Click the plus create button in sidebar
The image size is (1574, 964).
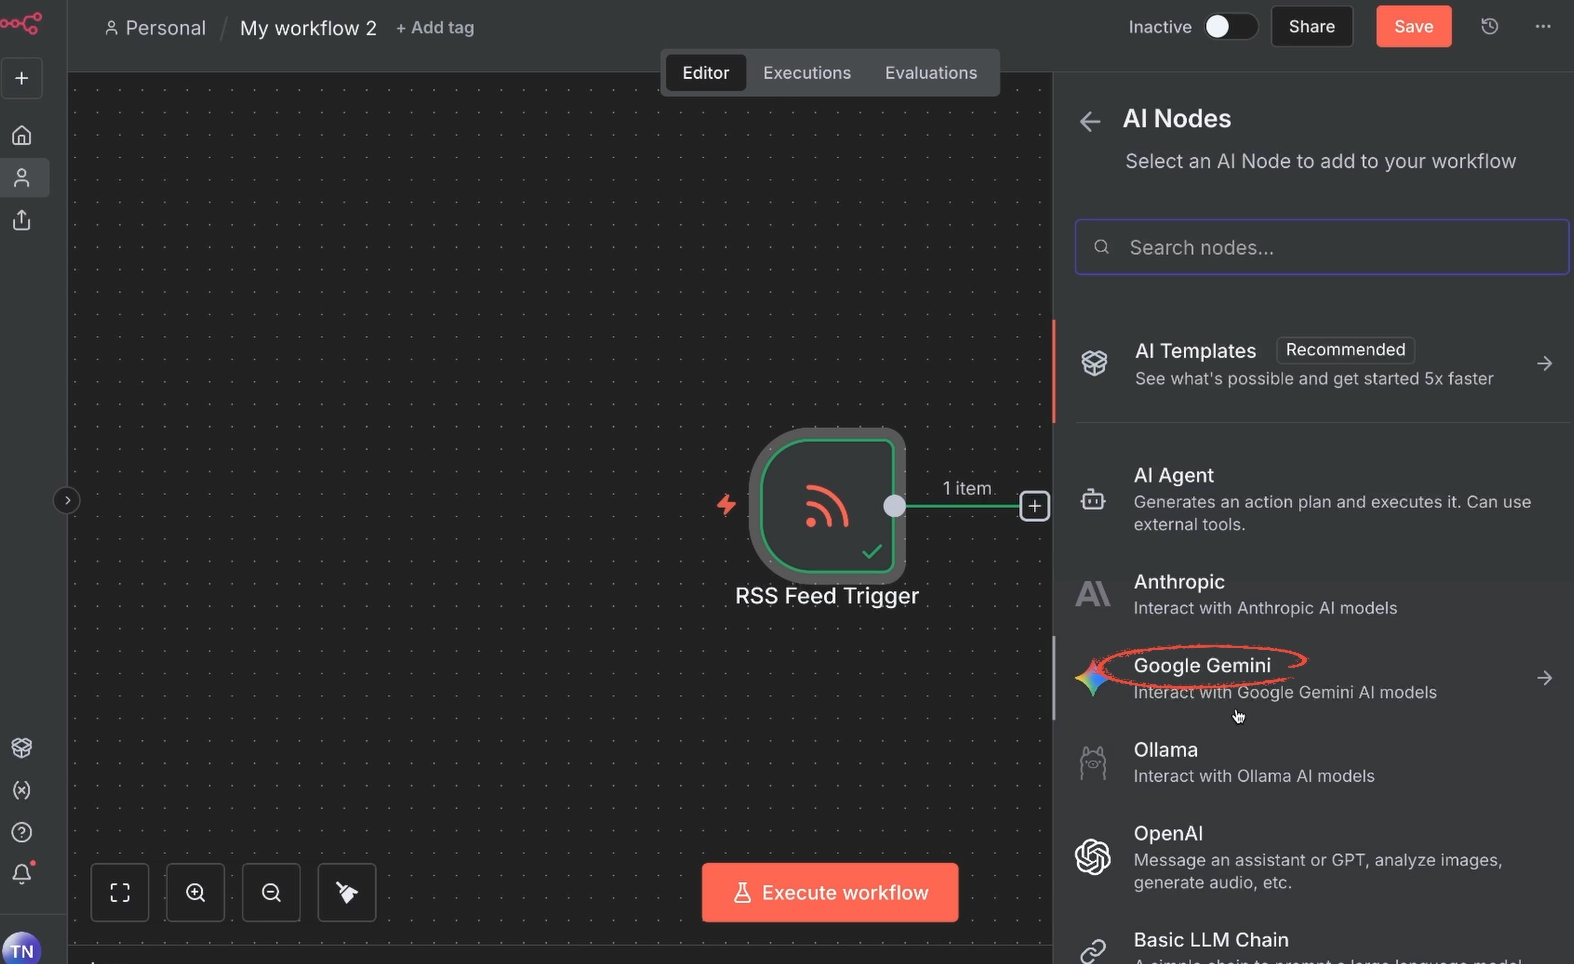pyautogui.click(x=21, y=78)
